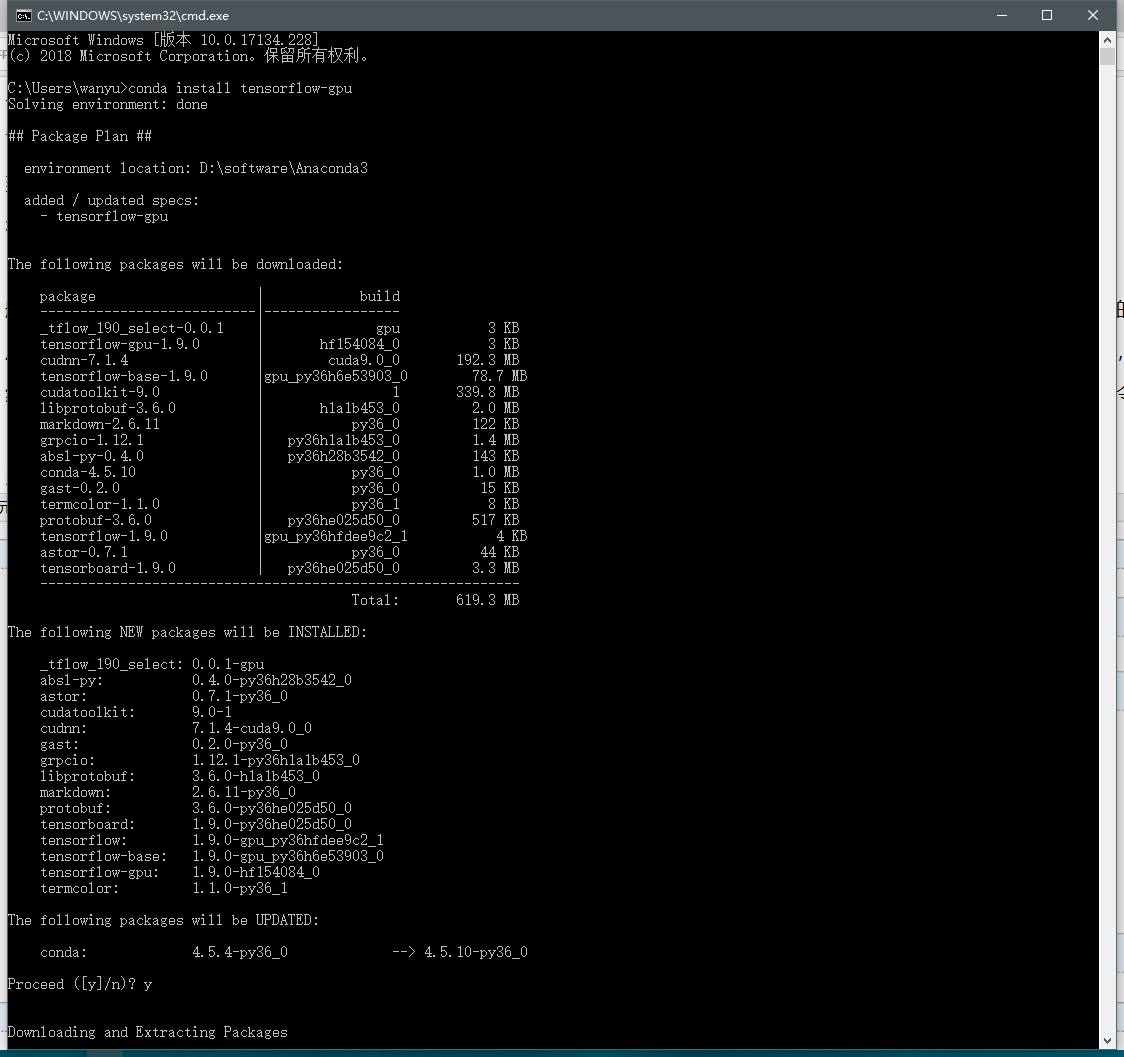The height and width of the screenshot is (1057, 1124).
Task: Click 'cudnn:' in the install list
Action: (x=64, y=728)
